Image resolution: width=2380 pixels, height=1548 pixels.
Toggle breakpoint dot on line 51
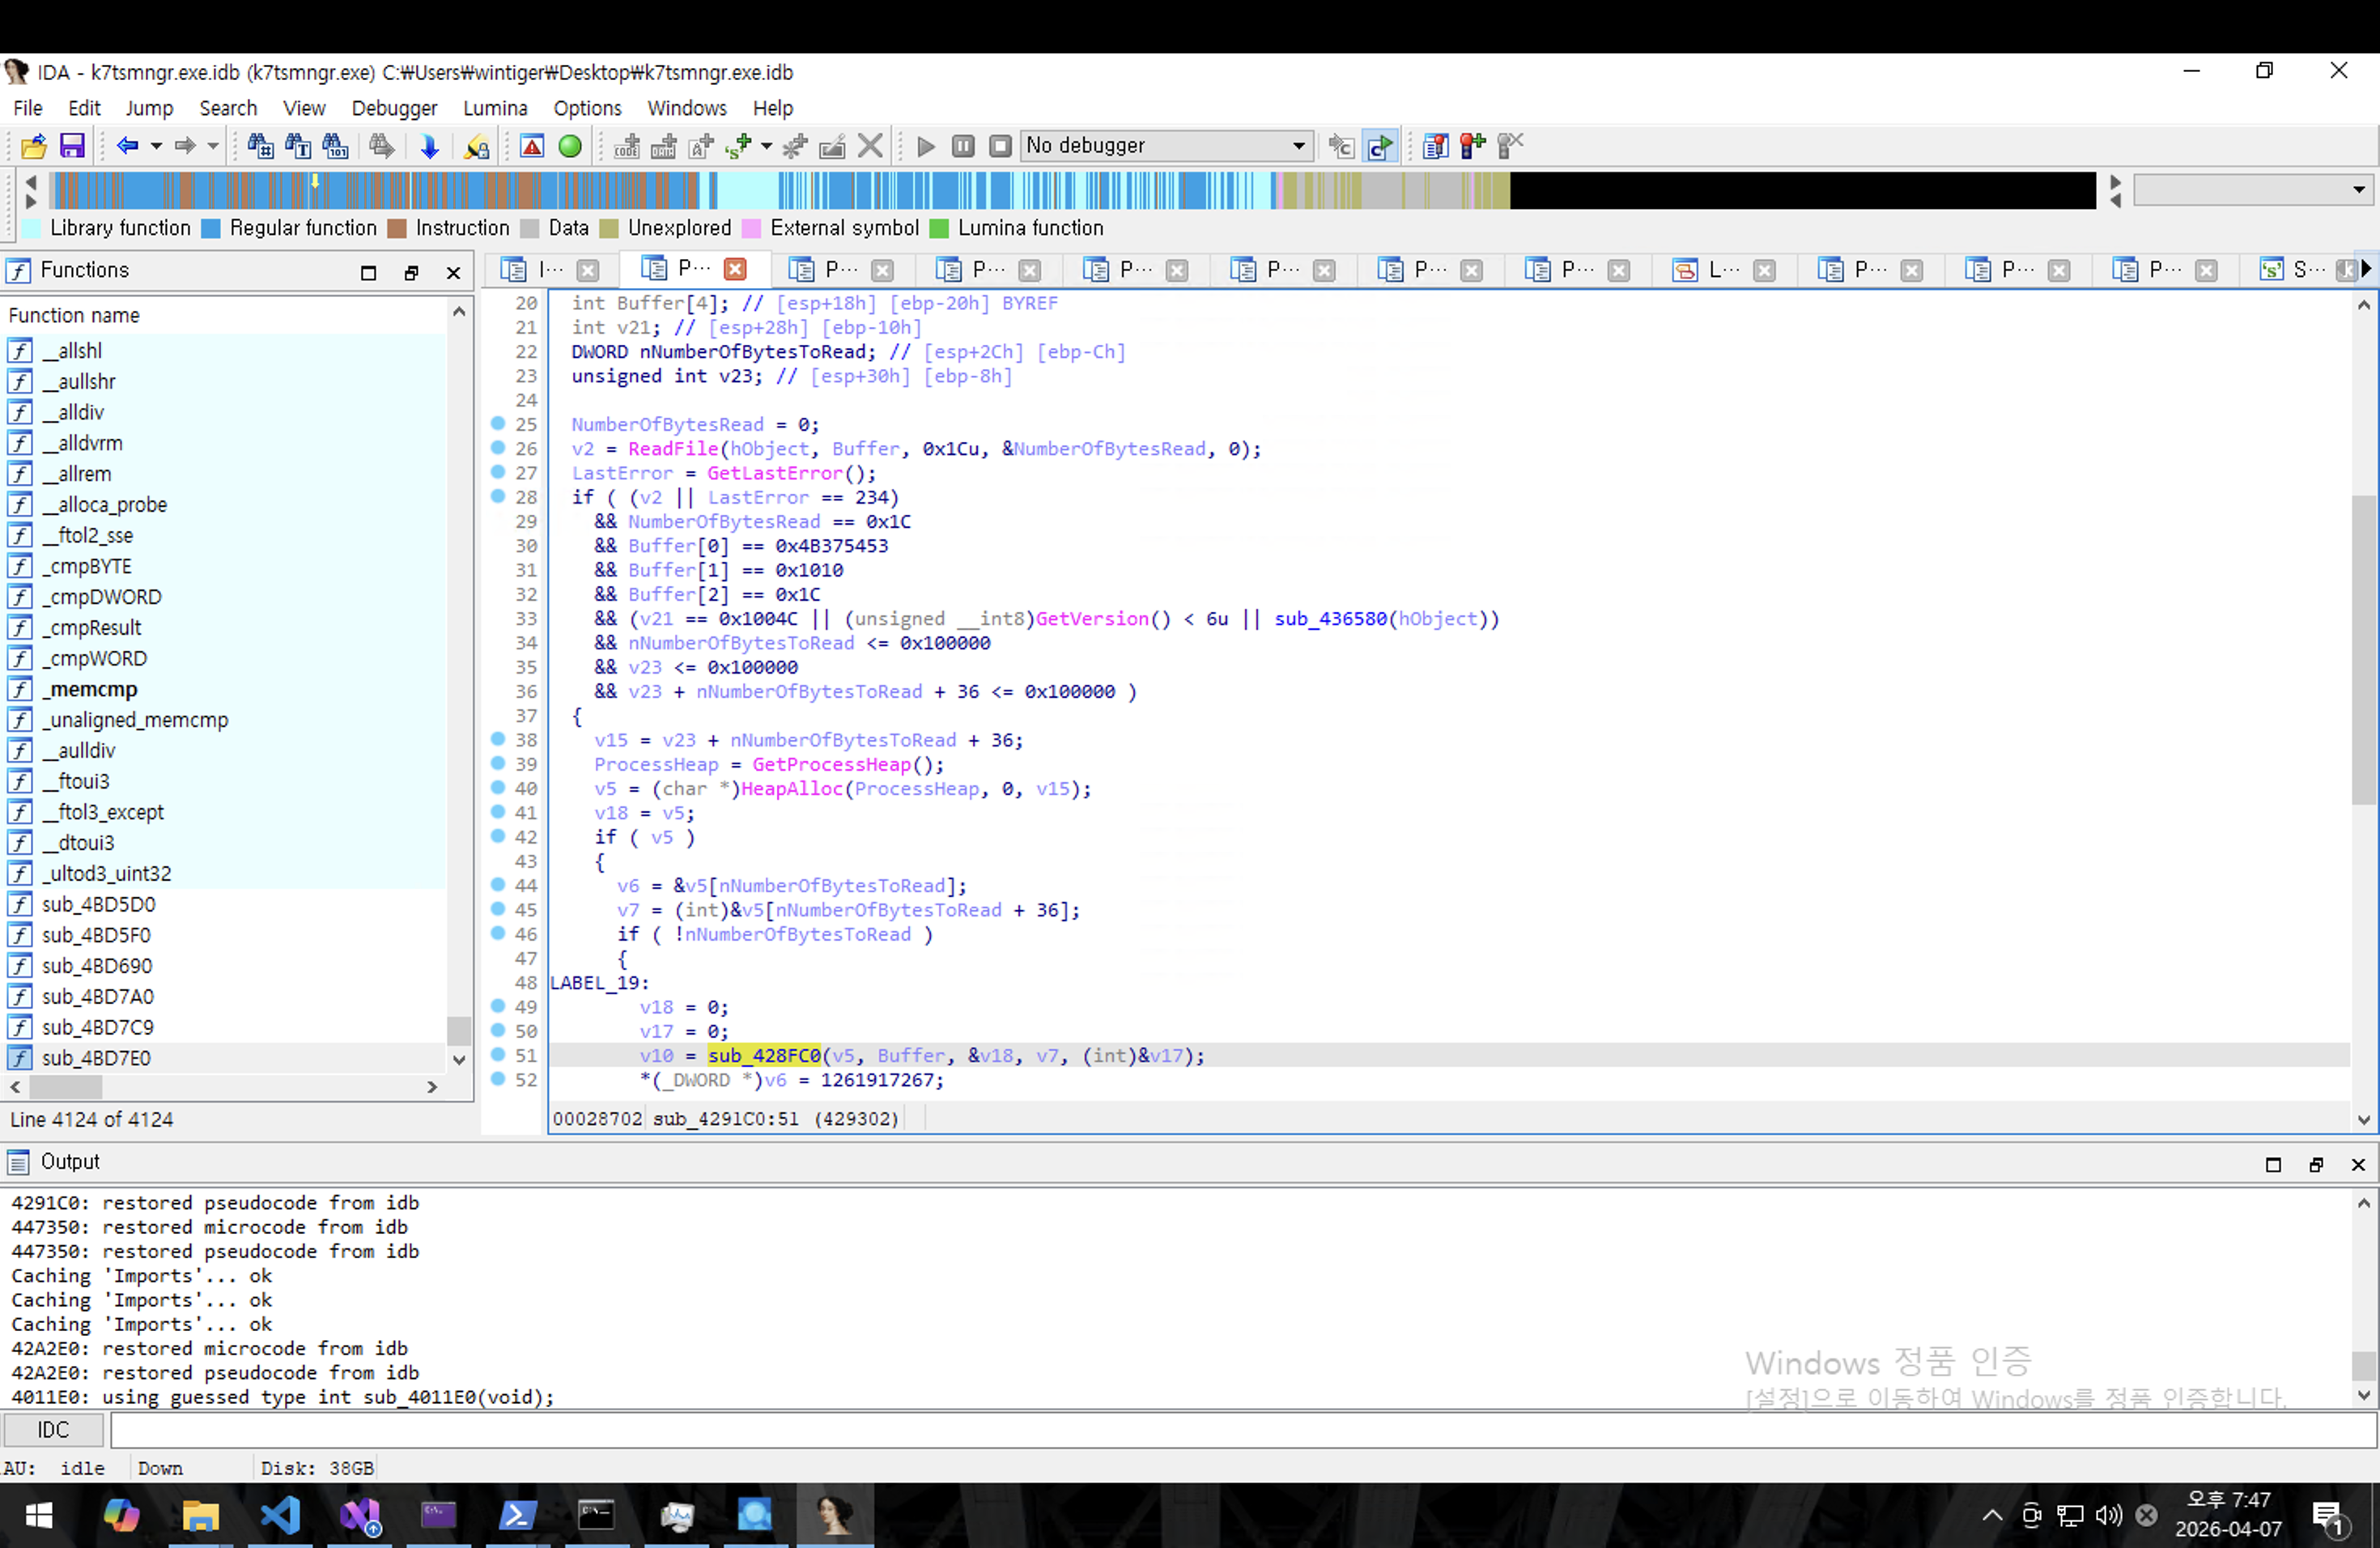coord(498,1054)
